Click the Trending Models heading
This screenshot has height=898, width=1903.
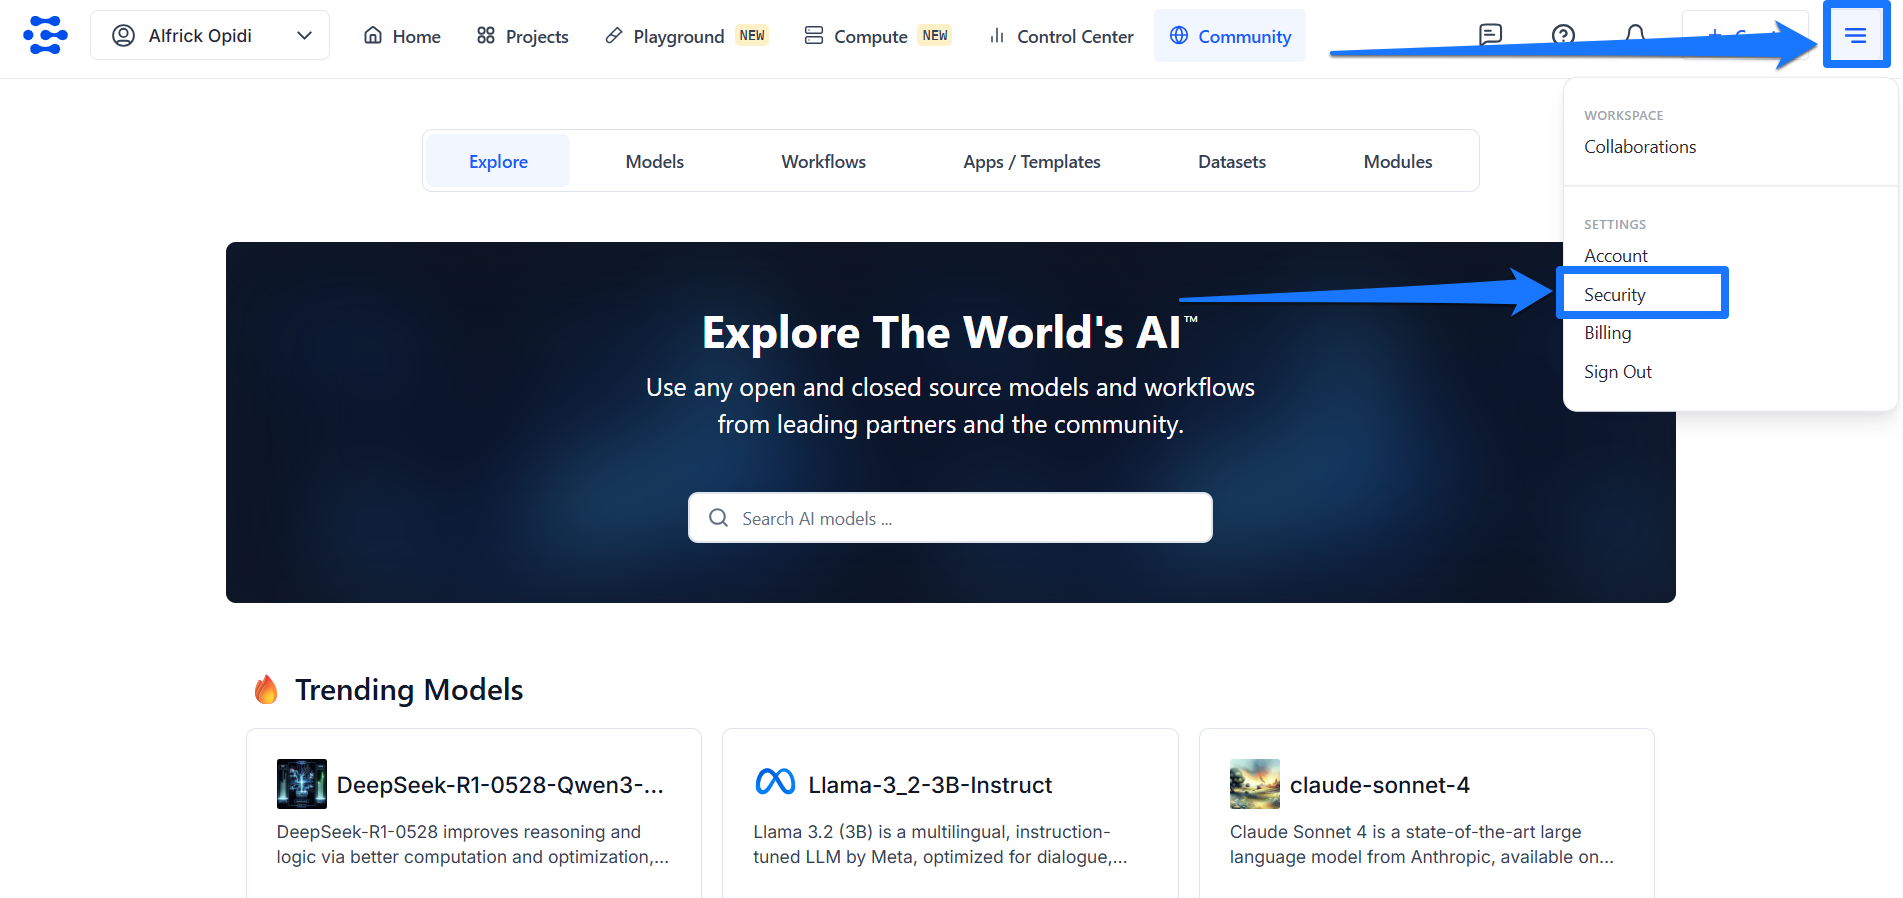coord(409,690)
